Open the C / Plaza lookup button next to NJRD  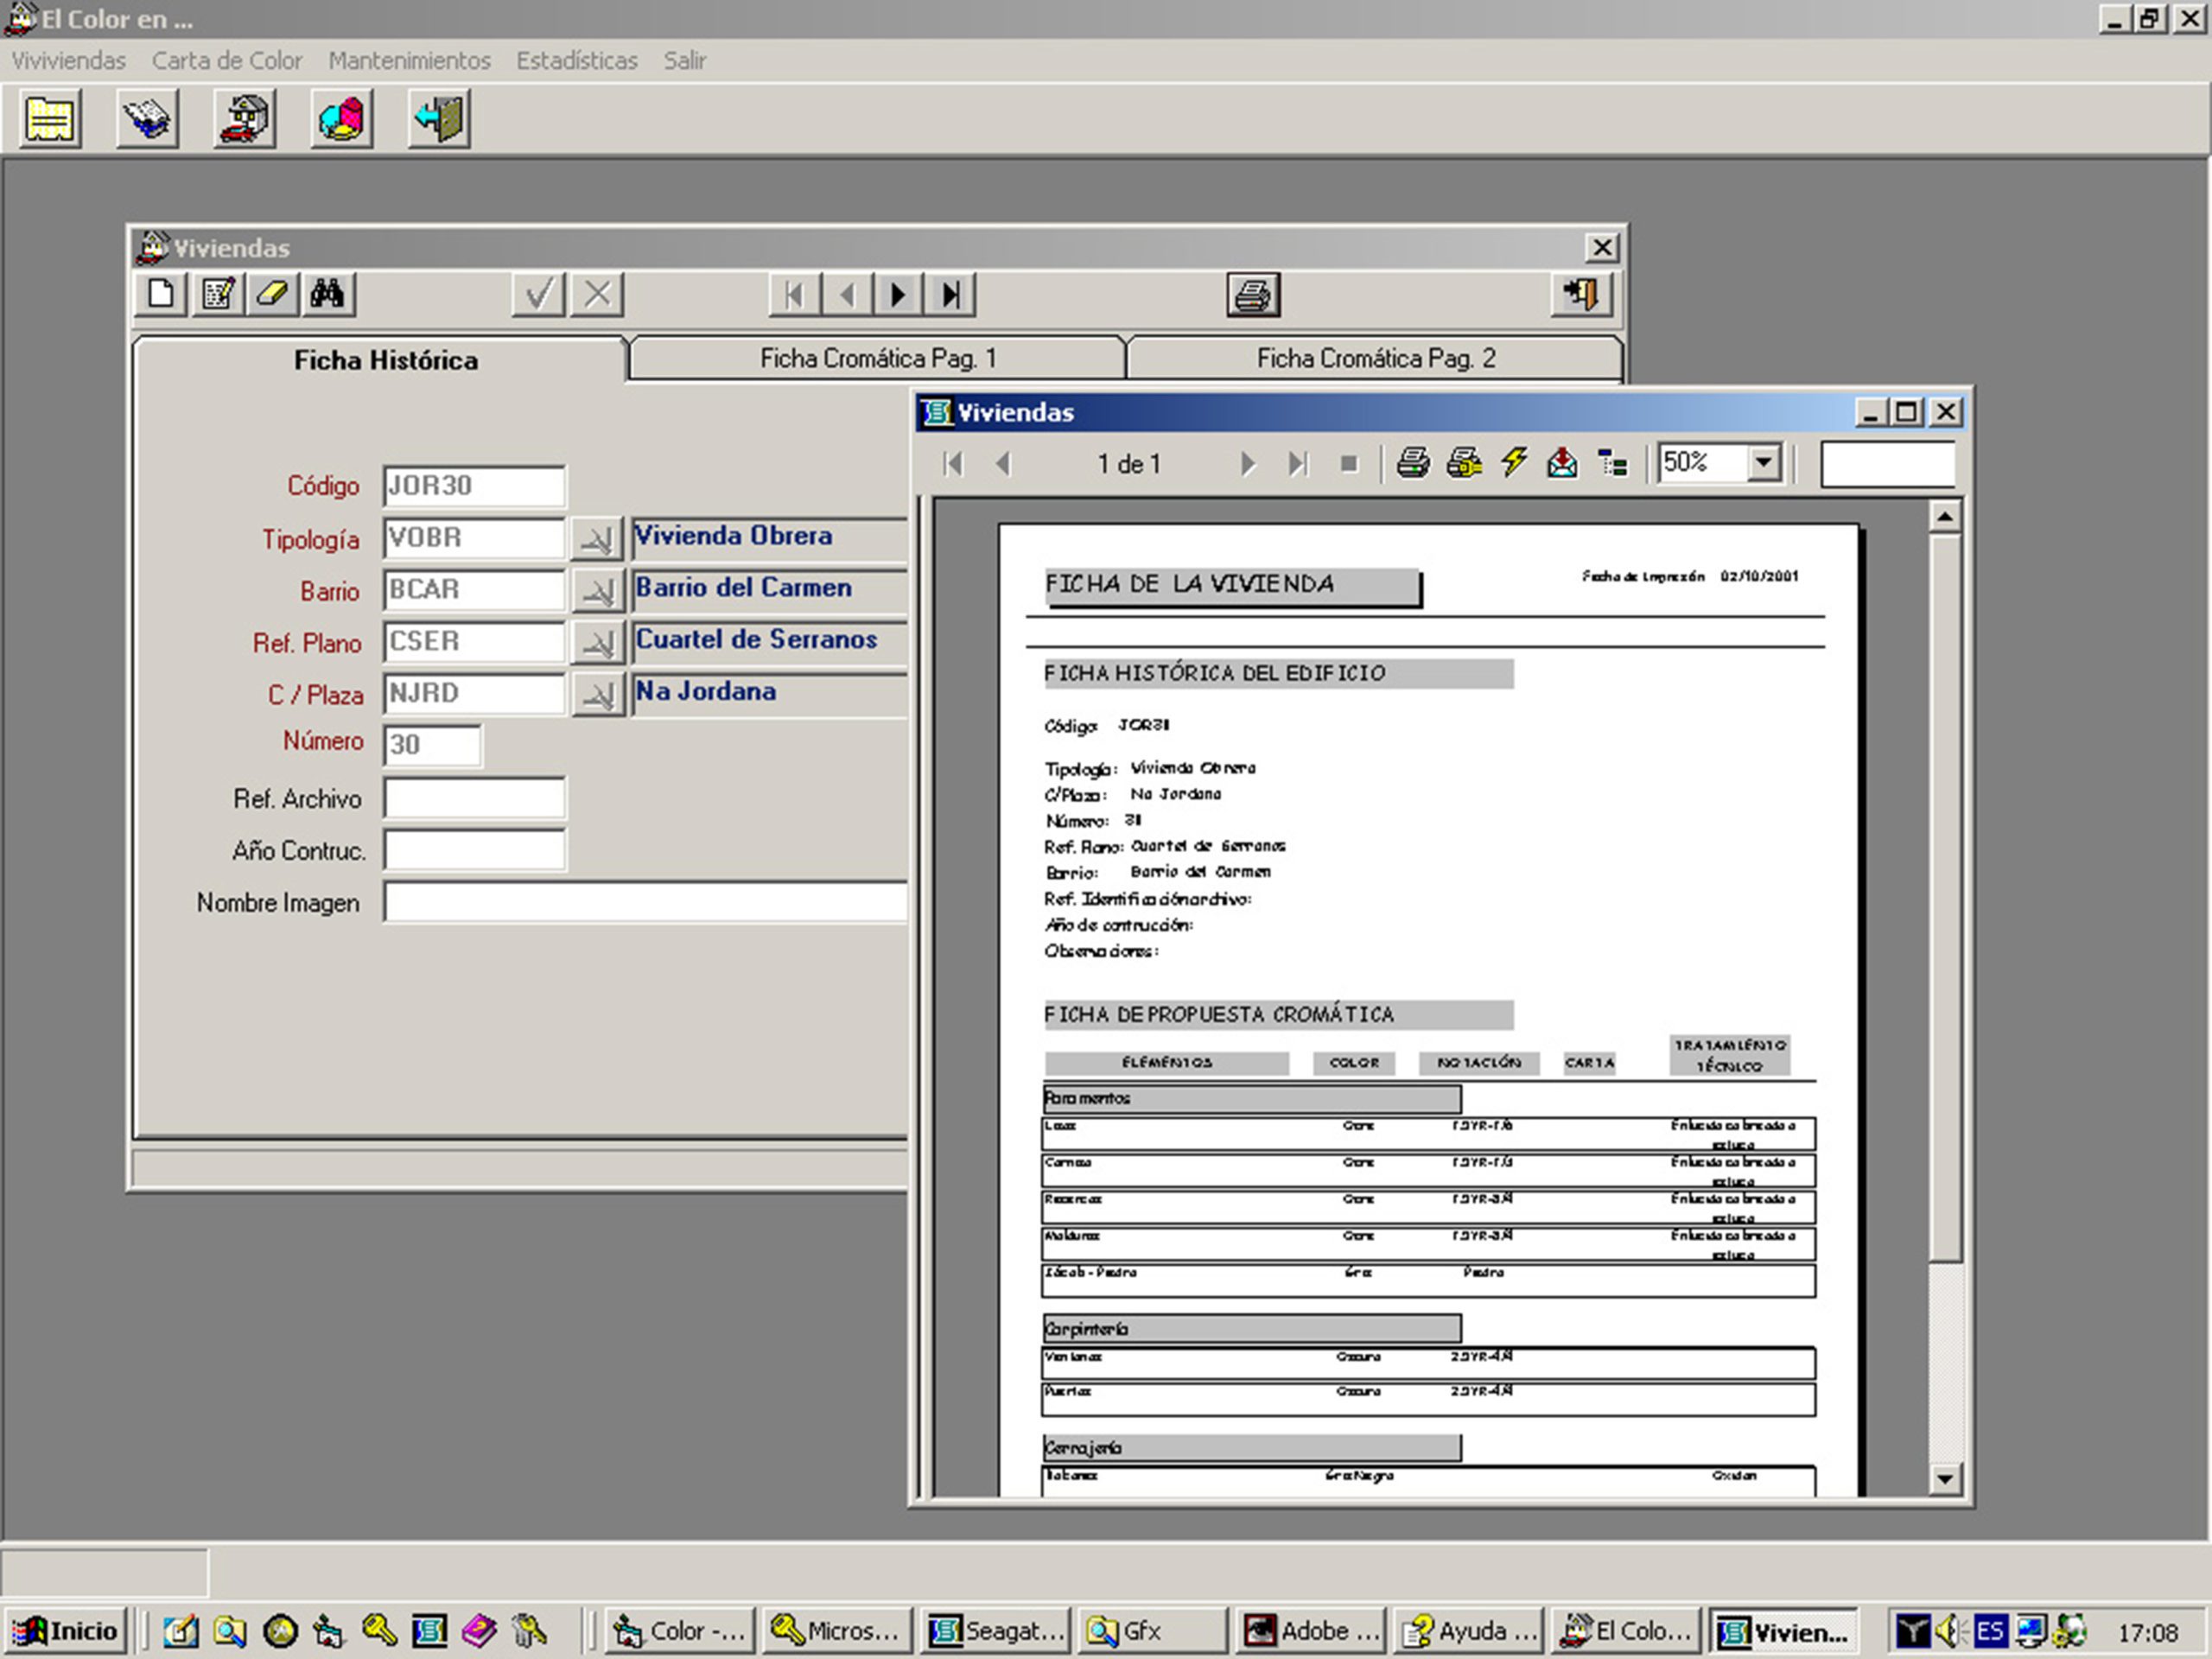[x=597, y=695]
